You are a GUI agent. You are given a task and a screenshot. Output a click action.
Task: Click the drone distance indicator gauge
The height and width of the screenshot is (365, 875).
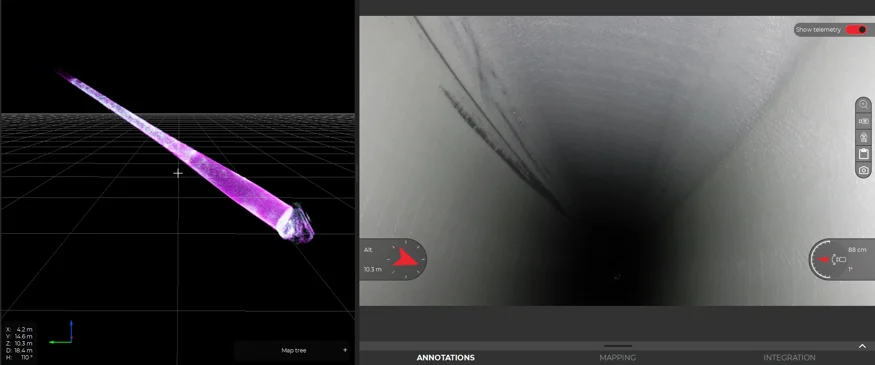842,260
